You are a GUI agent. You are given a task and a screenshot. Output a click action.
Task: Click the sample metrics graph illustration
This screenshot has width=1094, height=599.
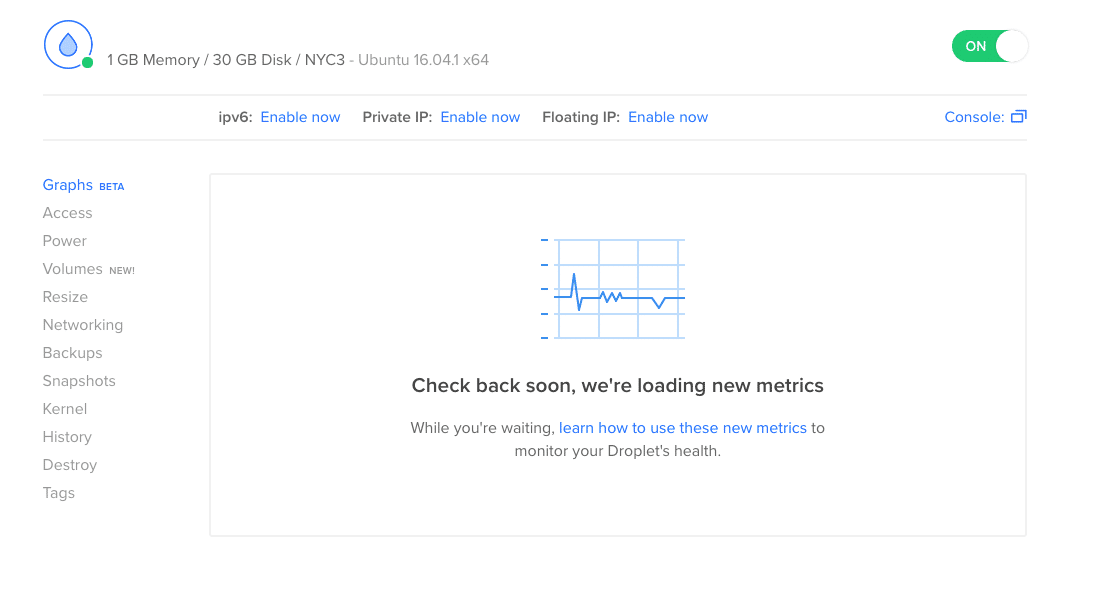click(614, 288)
